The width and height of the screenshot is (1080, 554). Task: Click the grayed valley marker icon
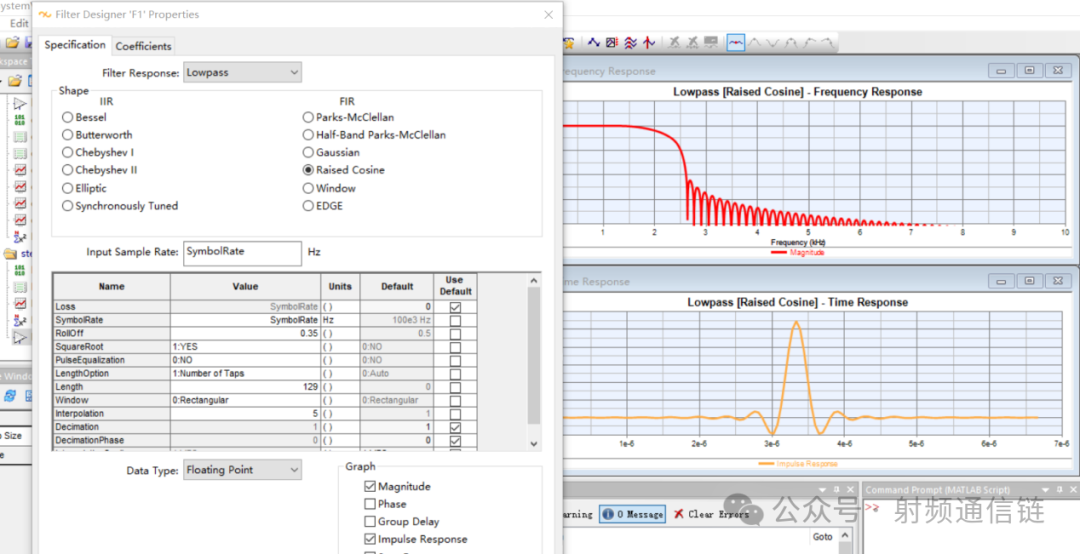[773, 43]
